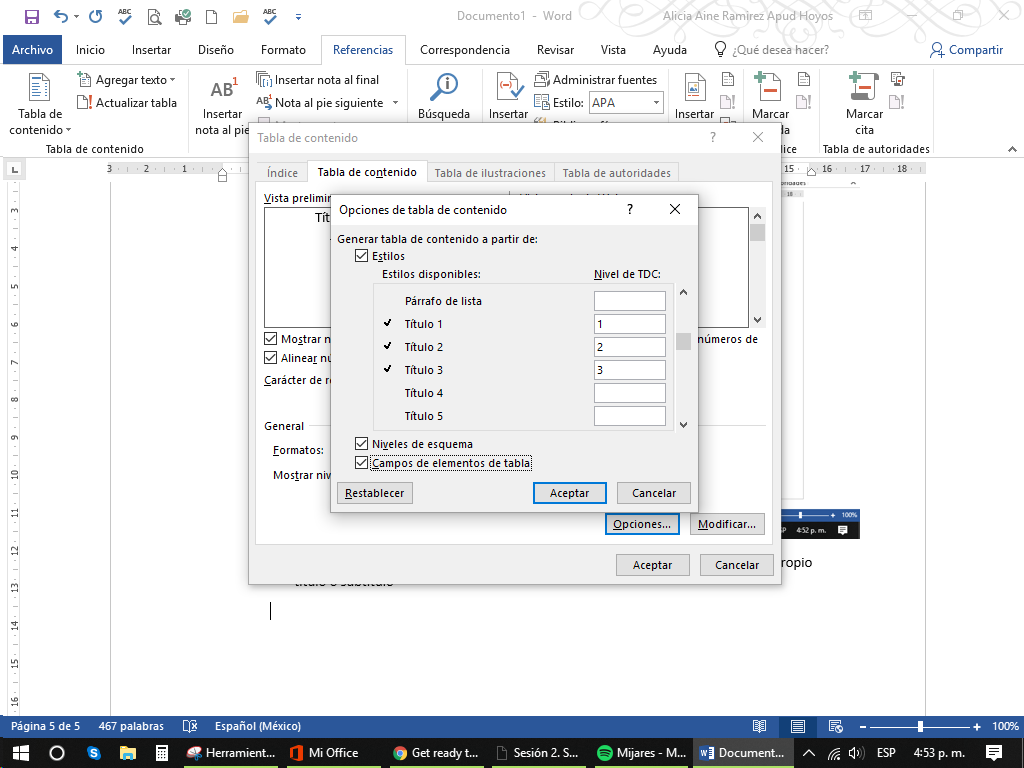Screen dimensions: 1024x768
Task: Click Nivel de TDC field for Párrafo de lista
Action: 630,301
